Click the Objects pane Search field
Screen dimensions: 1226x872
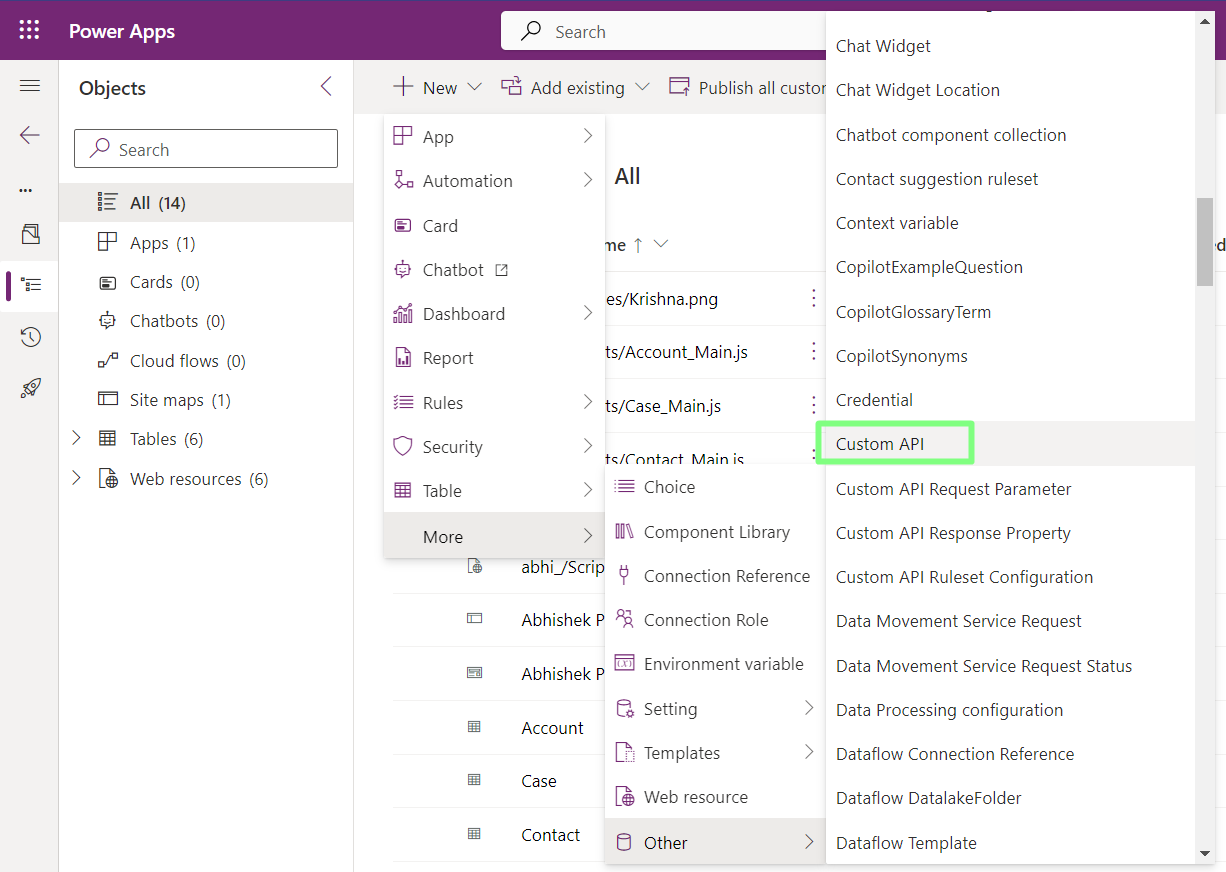tap(206, 149)
